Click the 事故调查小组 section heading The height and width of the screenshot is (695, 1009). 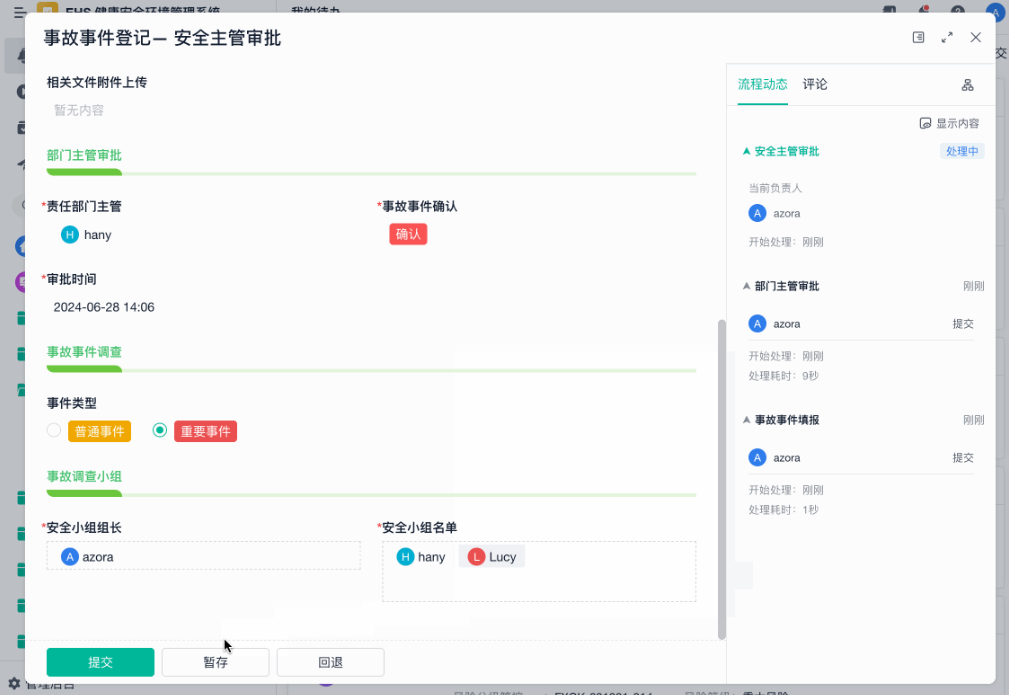click(84, 476)
